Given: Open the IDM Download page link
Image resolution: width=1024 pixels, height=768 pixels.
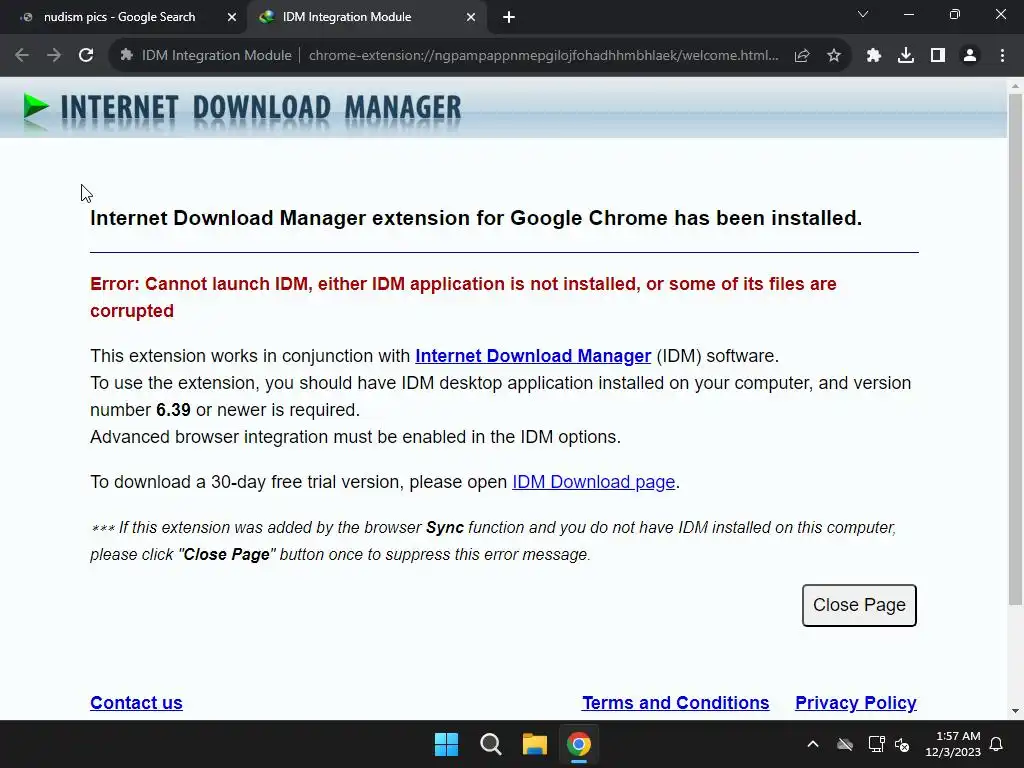Looking at the screenshot, I should (x=593, y=482).
